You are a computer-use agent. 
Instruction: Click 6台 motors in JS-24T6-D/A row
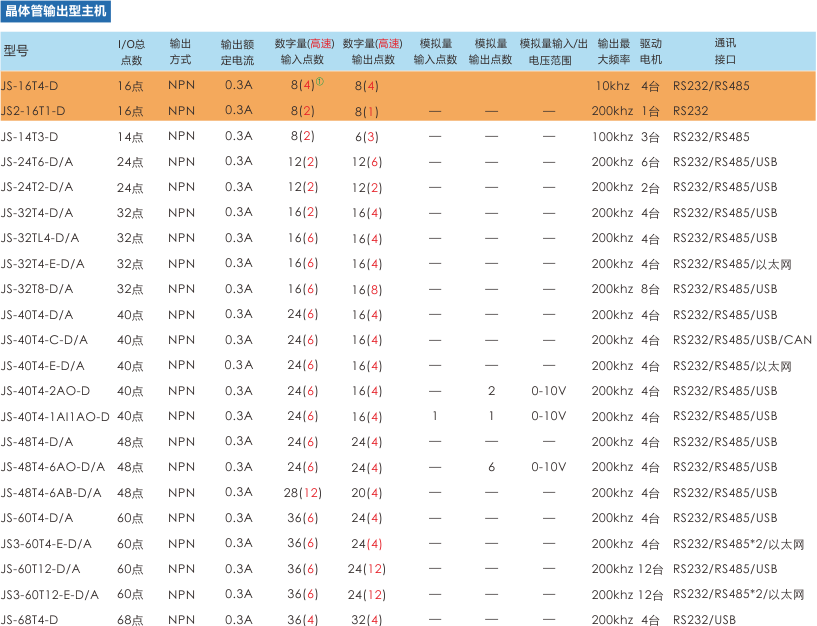(650, 162)
